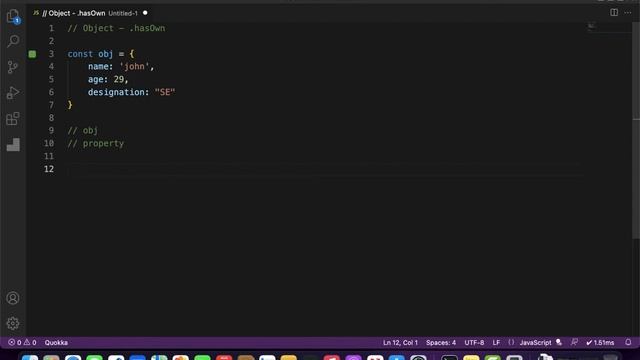Image resolution: width=640 pixels, height=360 pixels.
Task: Click the unsaved dot on Untitled-1 tab
Action: coord(145,13)
